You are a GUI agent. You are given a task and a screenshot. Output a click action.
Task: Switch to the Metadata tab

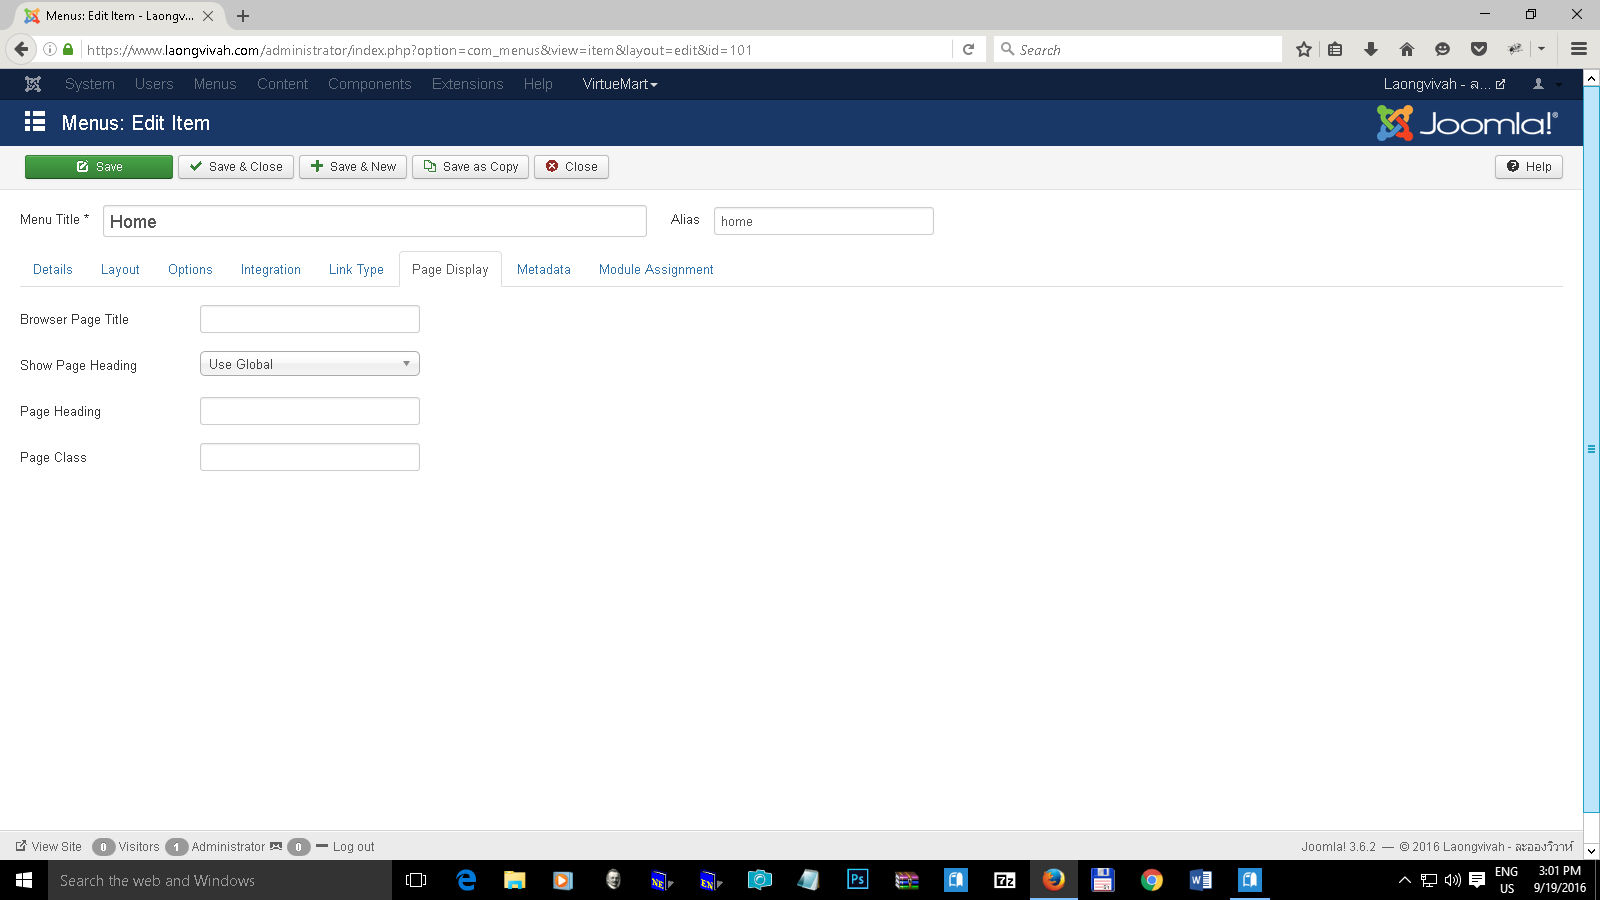pyautogui.click(x=544, y=269)
